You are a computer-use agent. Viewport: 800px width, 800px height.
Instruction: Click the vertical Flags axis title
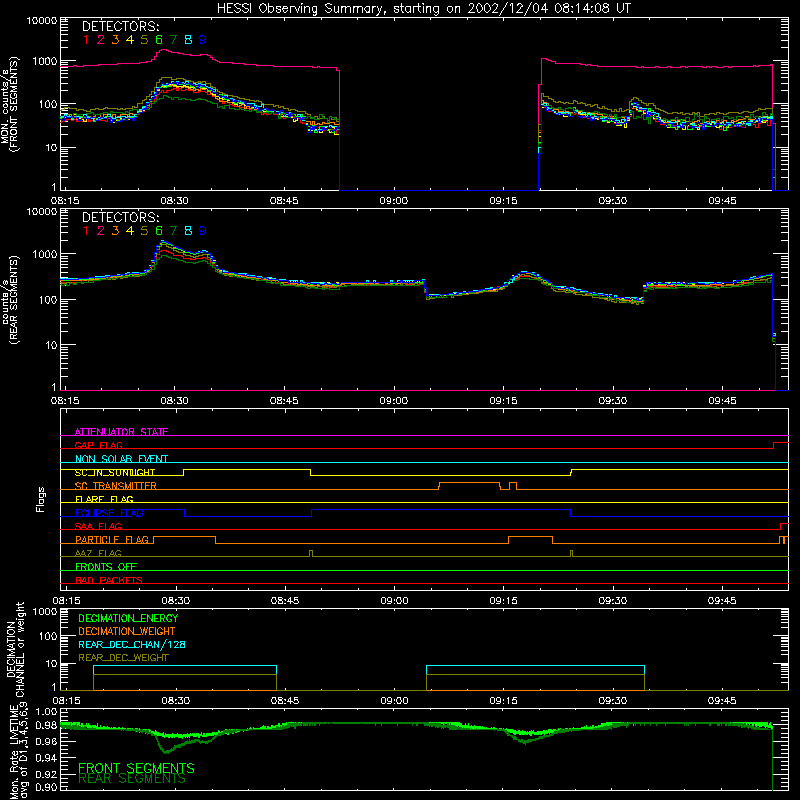[41, 499]
